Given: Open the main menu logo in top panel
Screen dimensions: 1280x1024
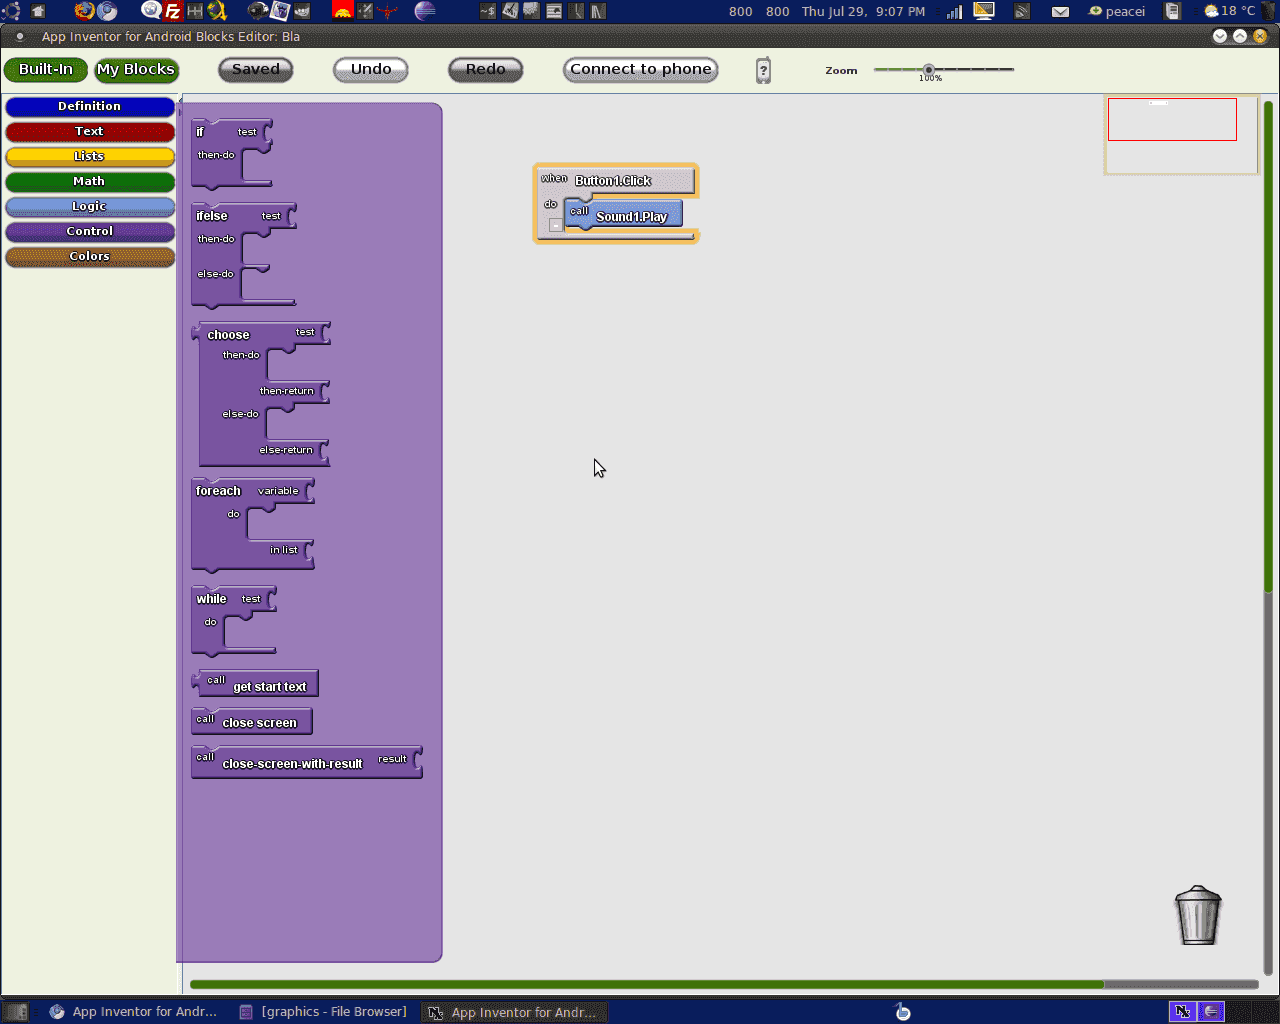Looking at the screenshot, I should tap(11, 11).
